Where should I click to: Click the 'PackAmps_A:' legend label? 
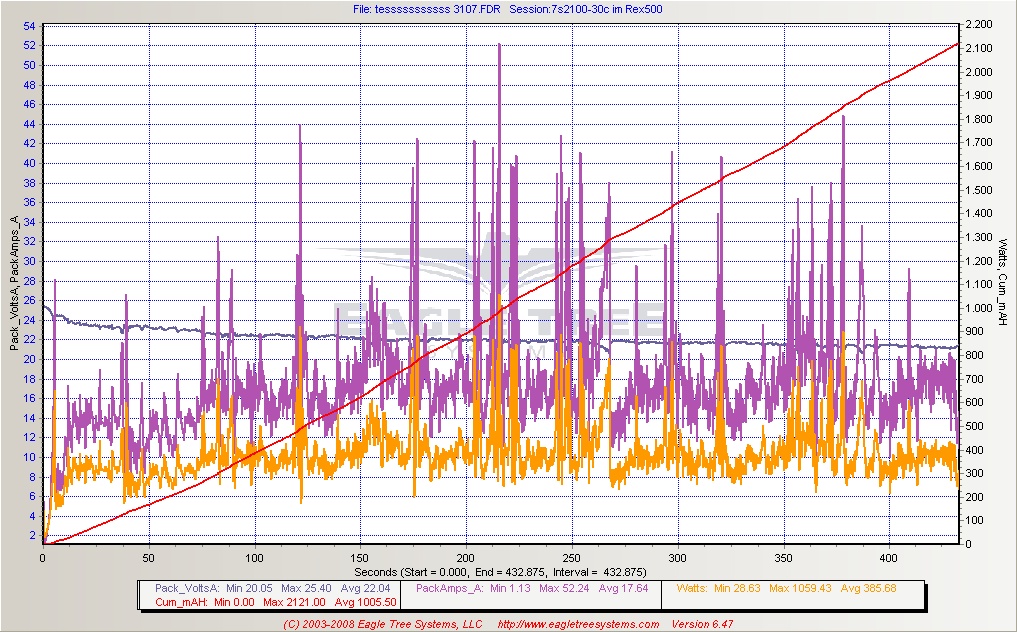point(450,589)
